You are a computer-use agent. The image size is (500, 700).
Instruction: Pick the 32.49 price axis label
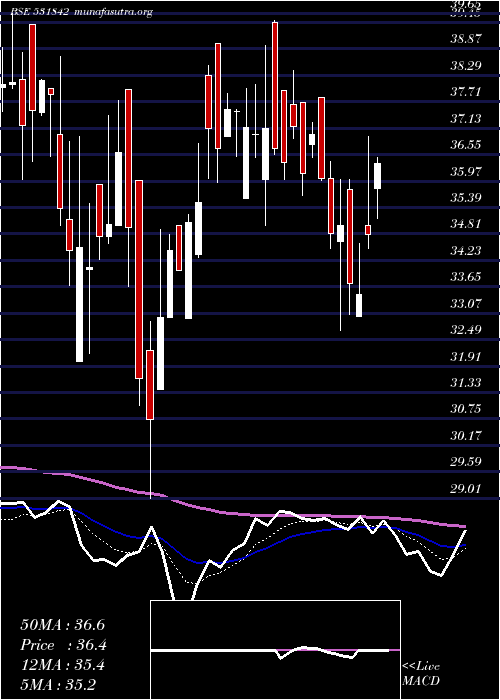pyautogui.click(x=466, y=329)
